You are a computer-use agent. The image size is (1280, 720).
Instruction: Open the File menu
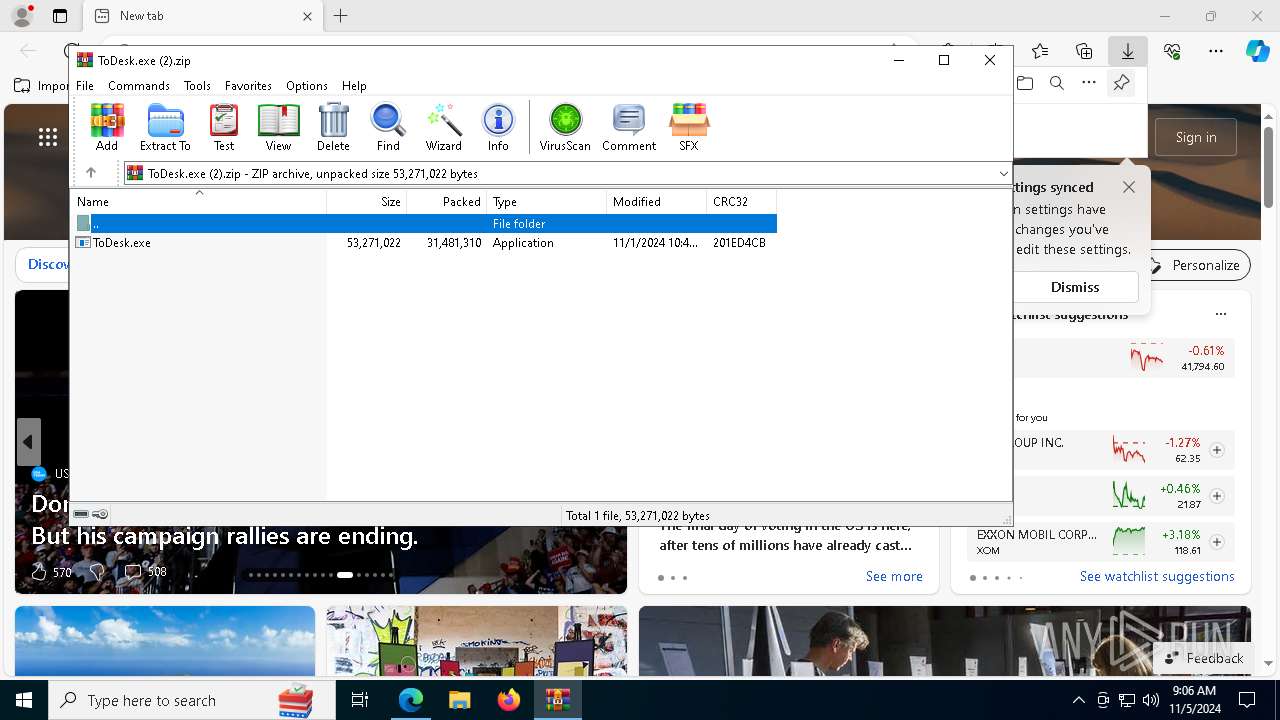click(x=85, y=86)
